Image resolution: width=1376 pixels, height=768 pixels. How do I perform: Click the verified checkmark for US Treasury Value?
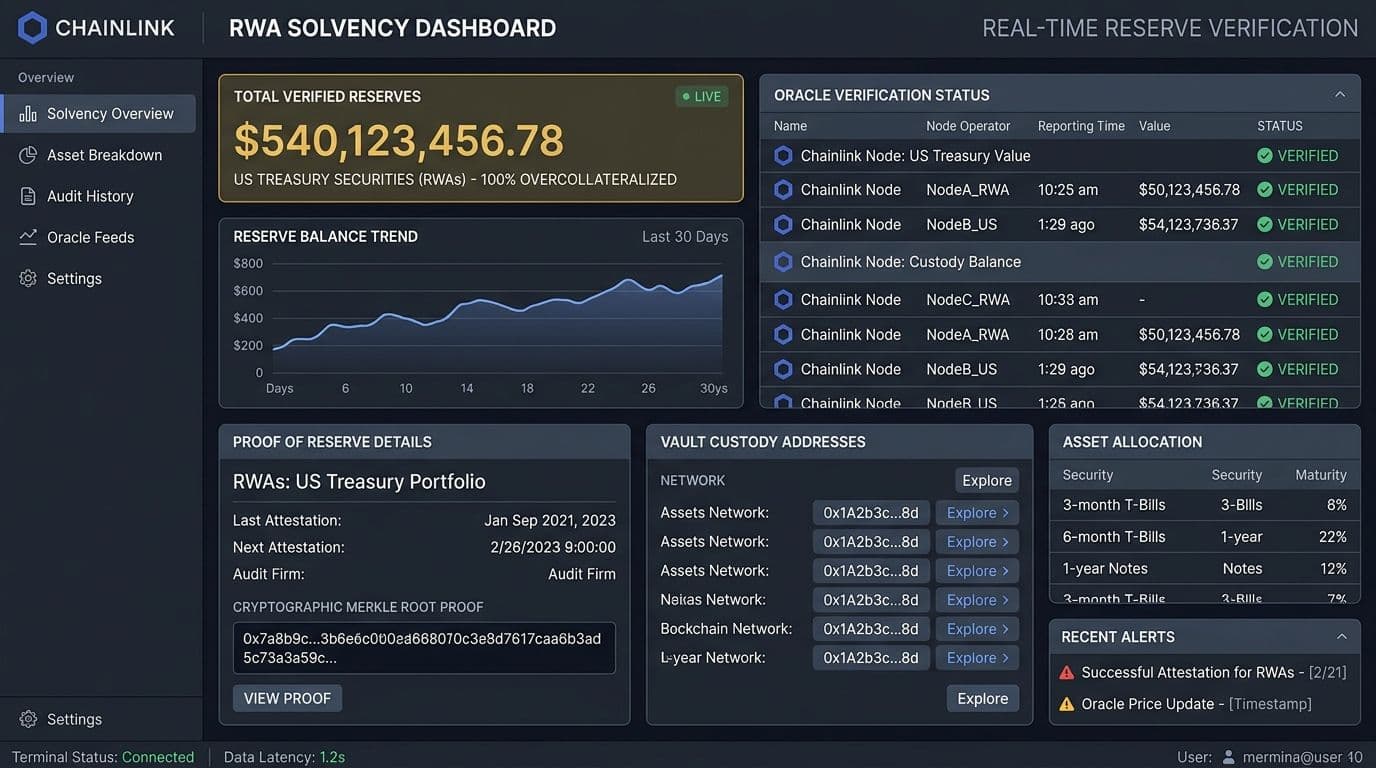click(1265, 156)
